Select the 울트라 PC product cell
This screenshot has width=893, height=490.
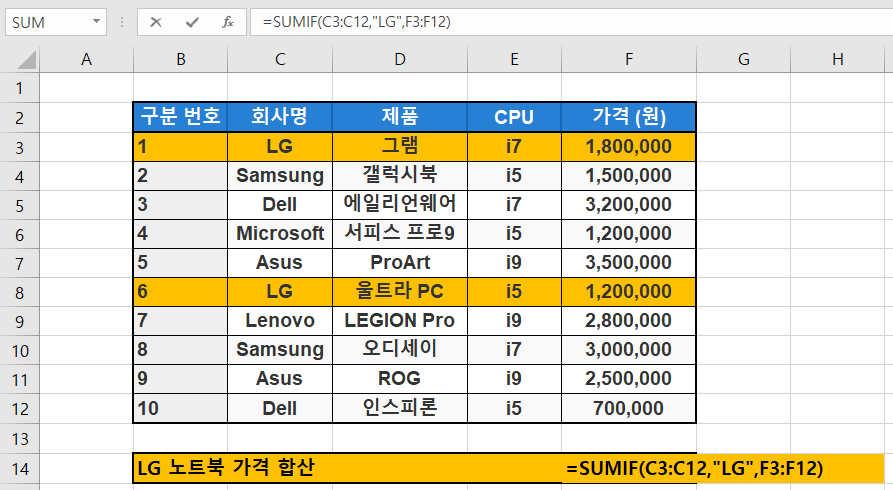coord(400,292)
